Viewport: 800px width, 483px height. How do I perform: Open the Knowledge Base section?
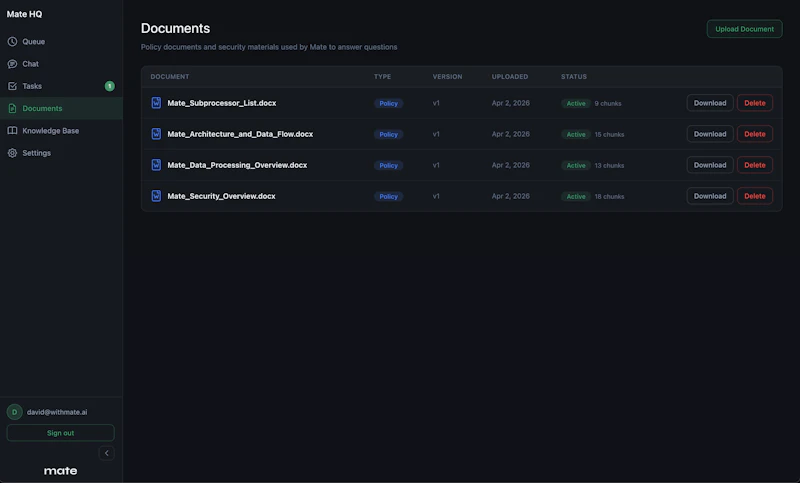(61, 131)
